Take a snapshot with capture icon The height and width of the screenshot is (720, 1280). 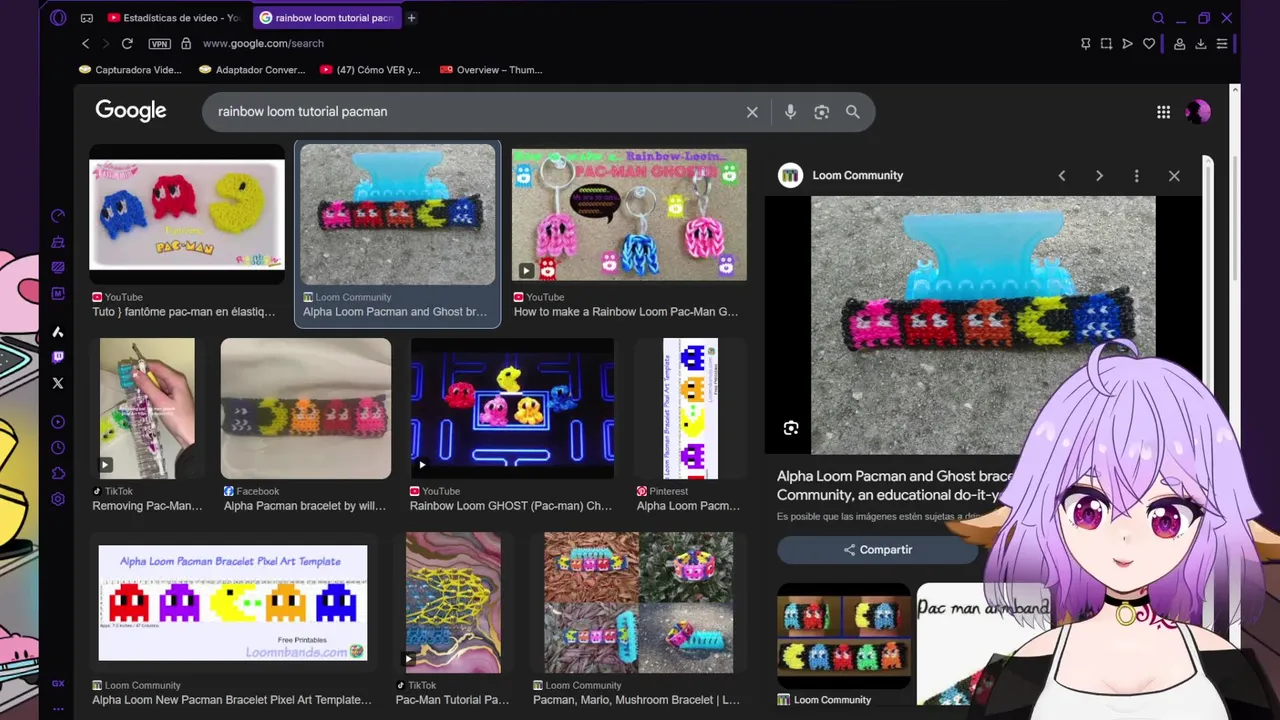click(1106, 44)
